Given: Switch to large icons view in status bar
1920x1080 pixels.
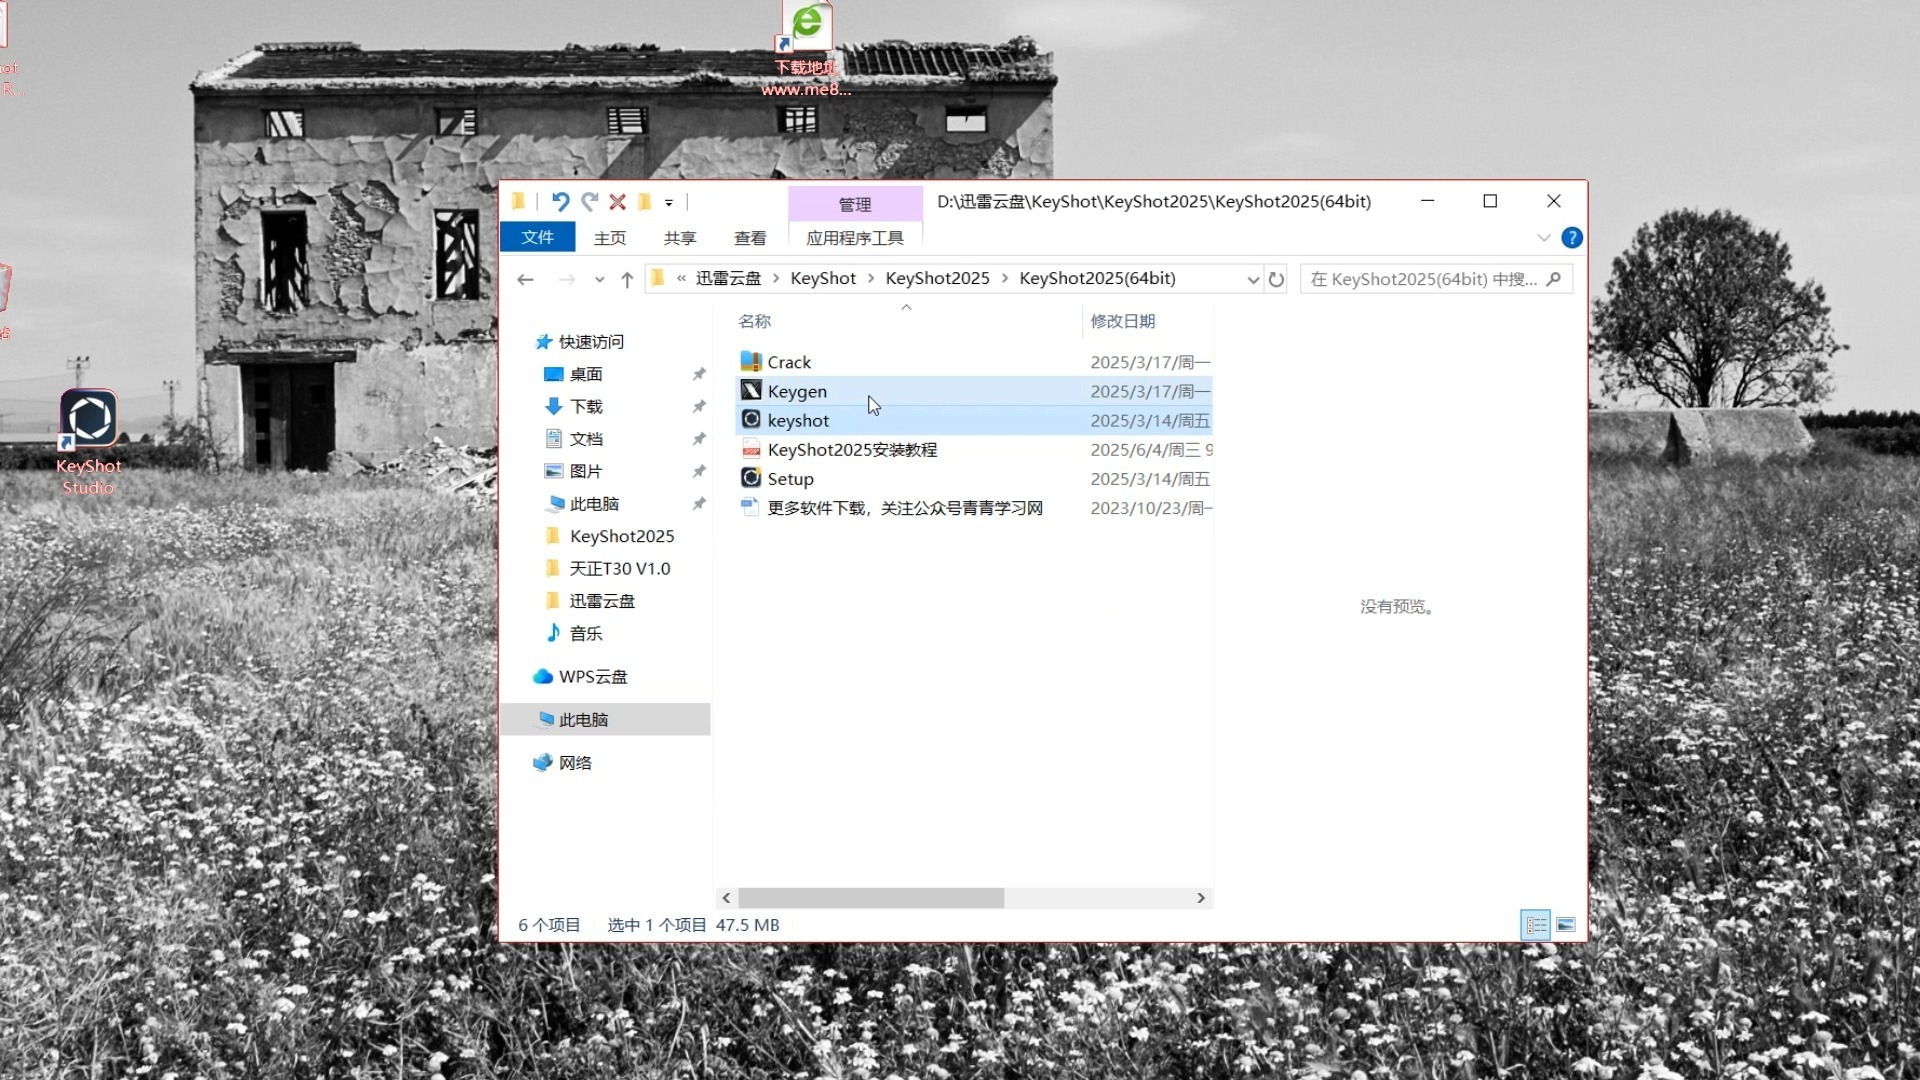Looking at the screenshot, I should pyautogui.click(x=1566, y=925).
